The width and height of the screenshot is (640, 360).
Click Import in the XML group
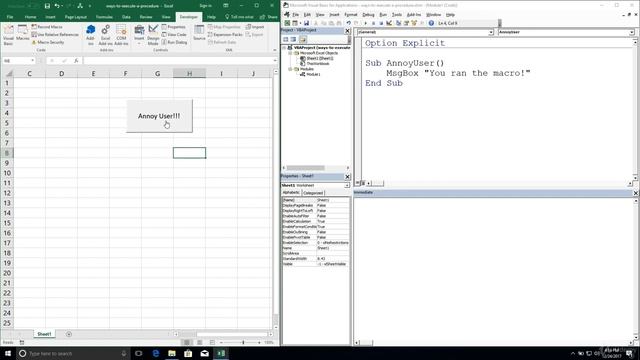255,27
